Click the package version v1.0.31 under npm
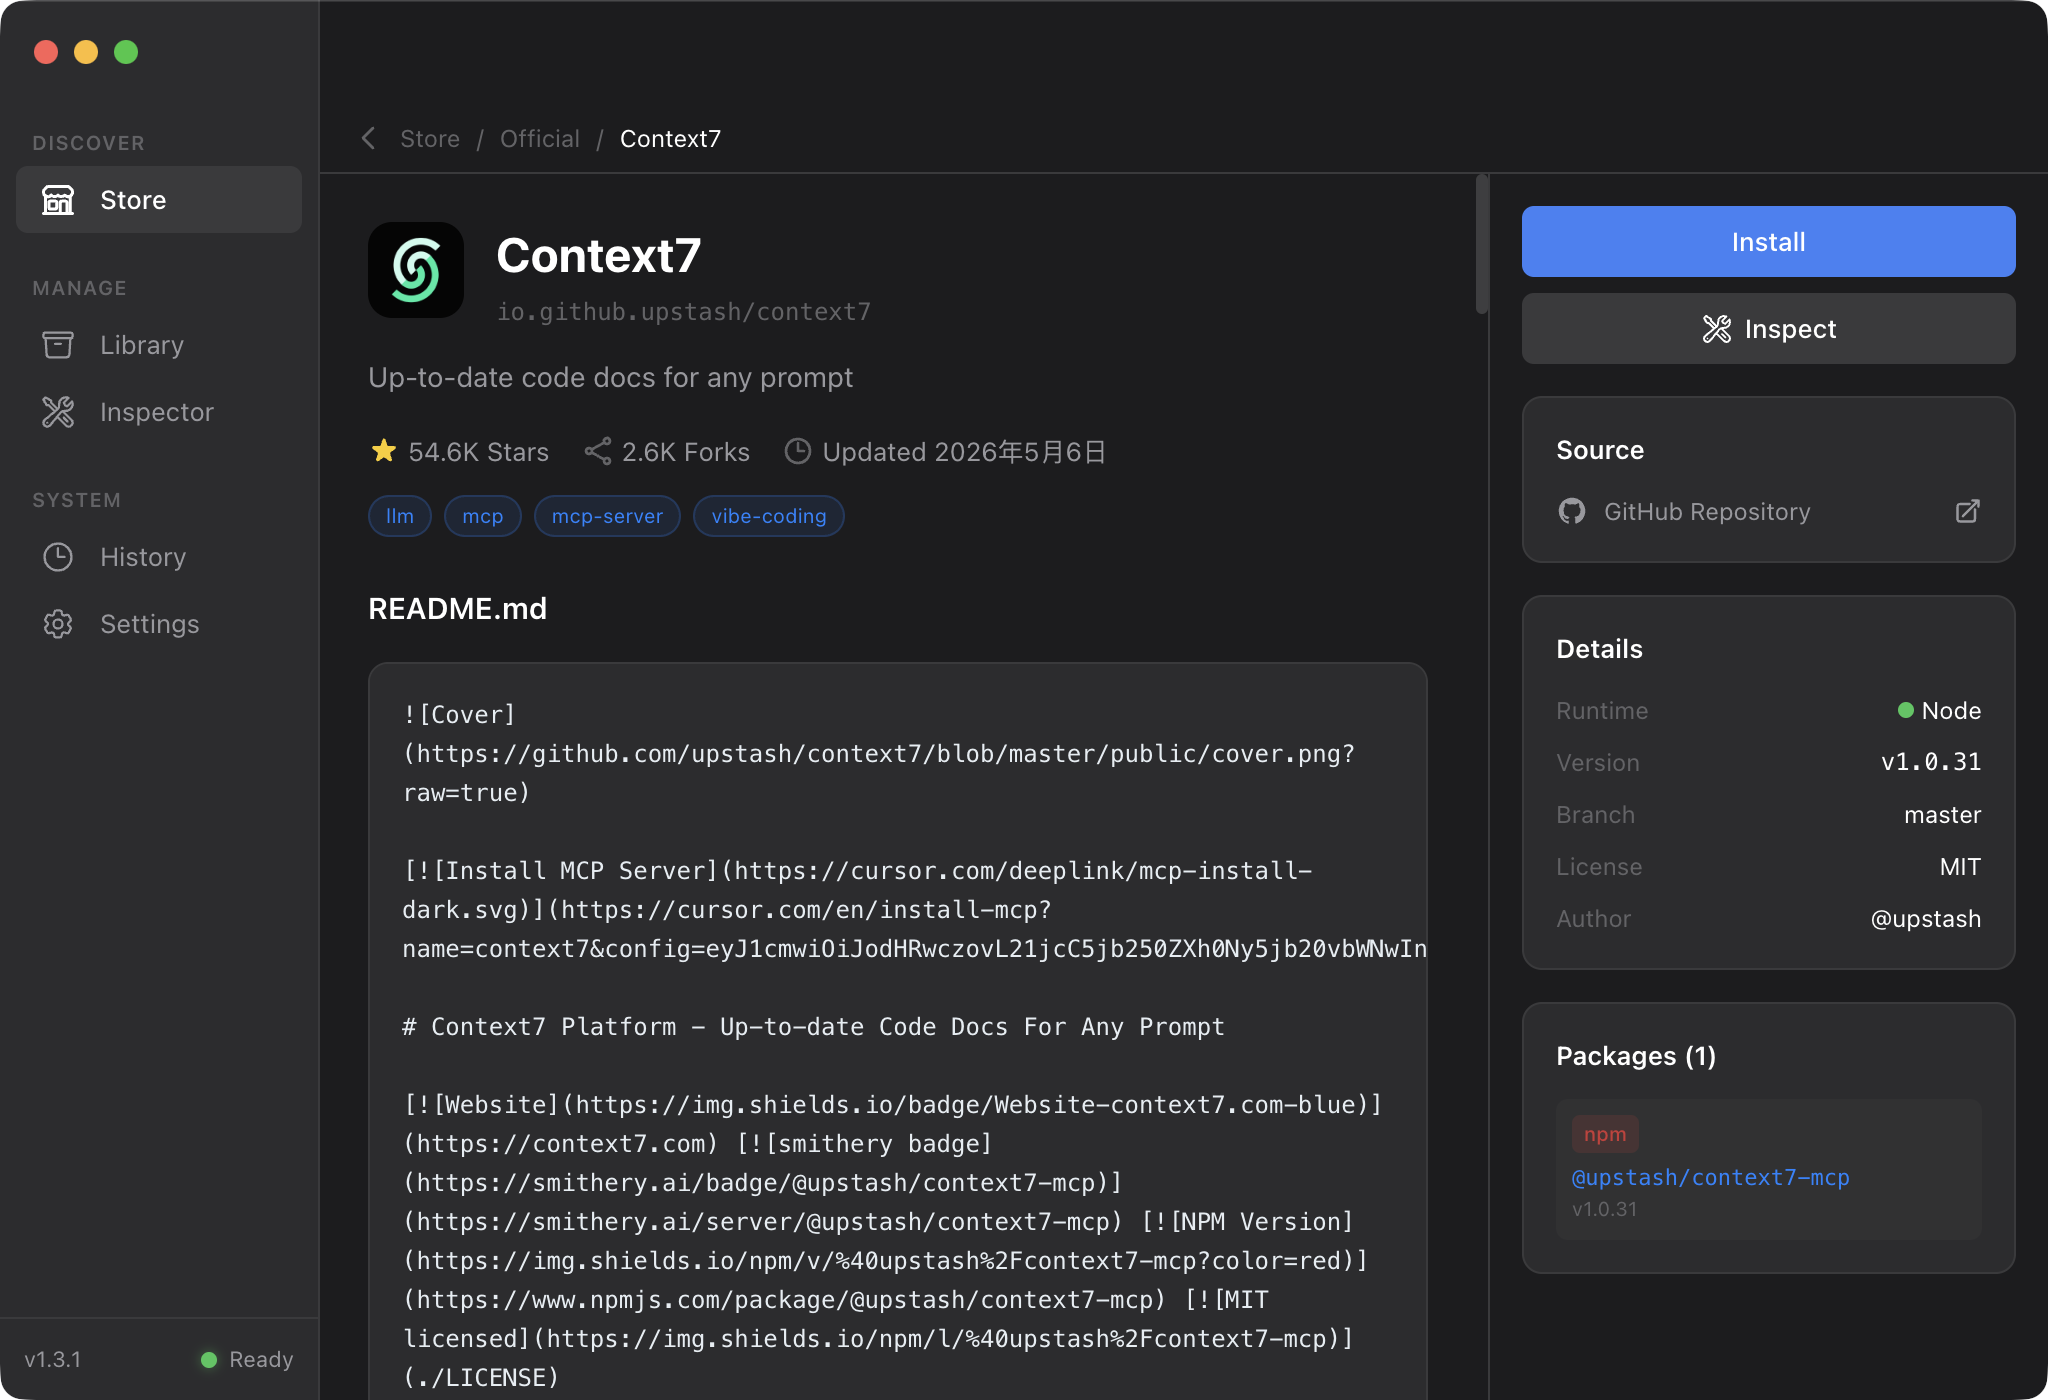2048x1400 pixels. (1604, 1209)
